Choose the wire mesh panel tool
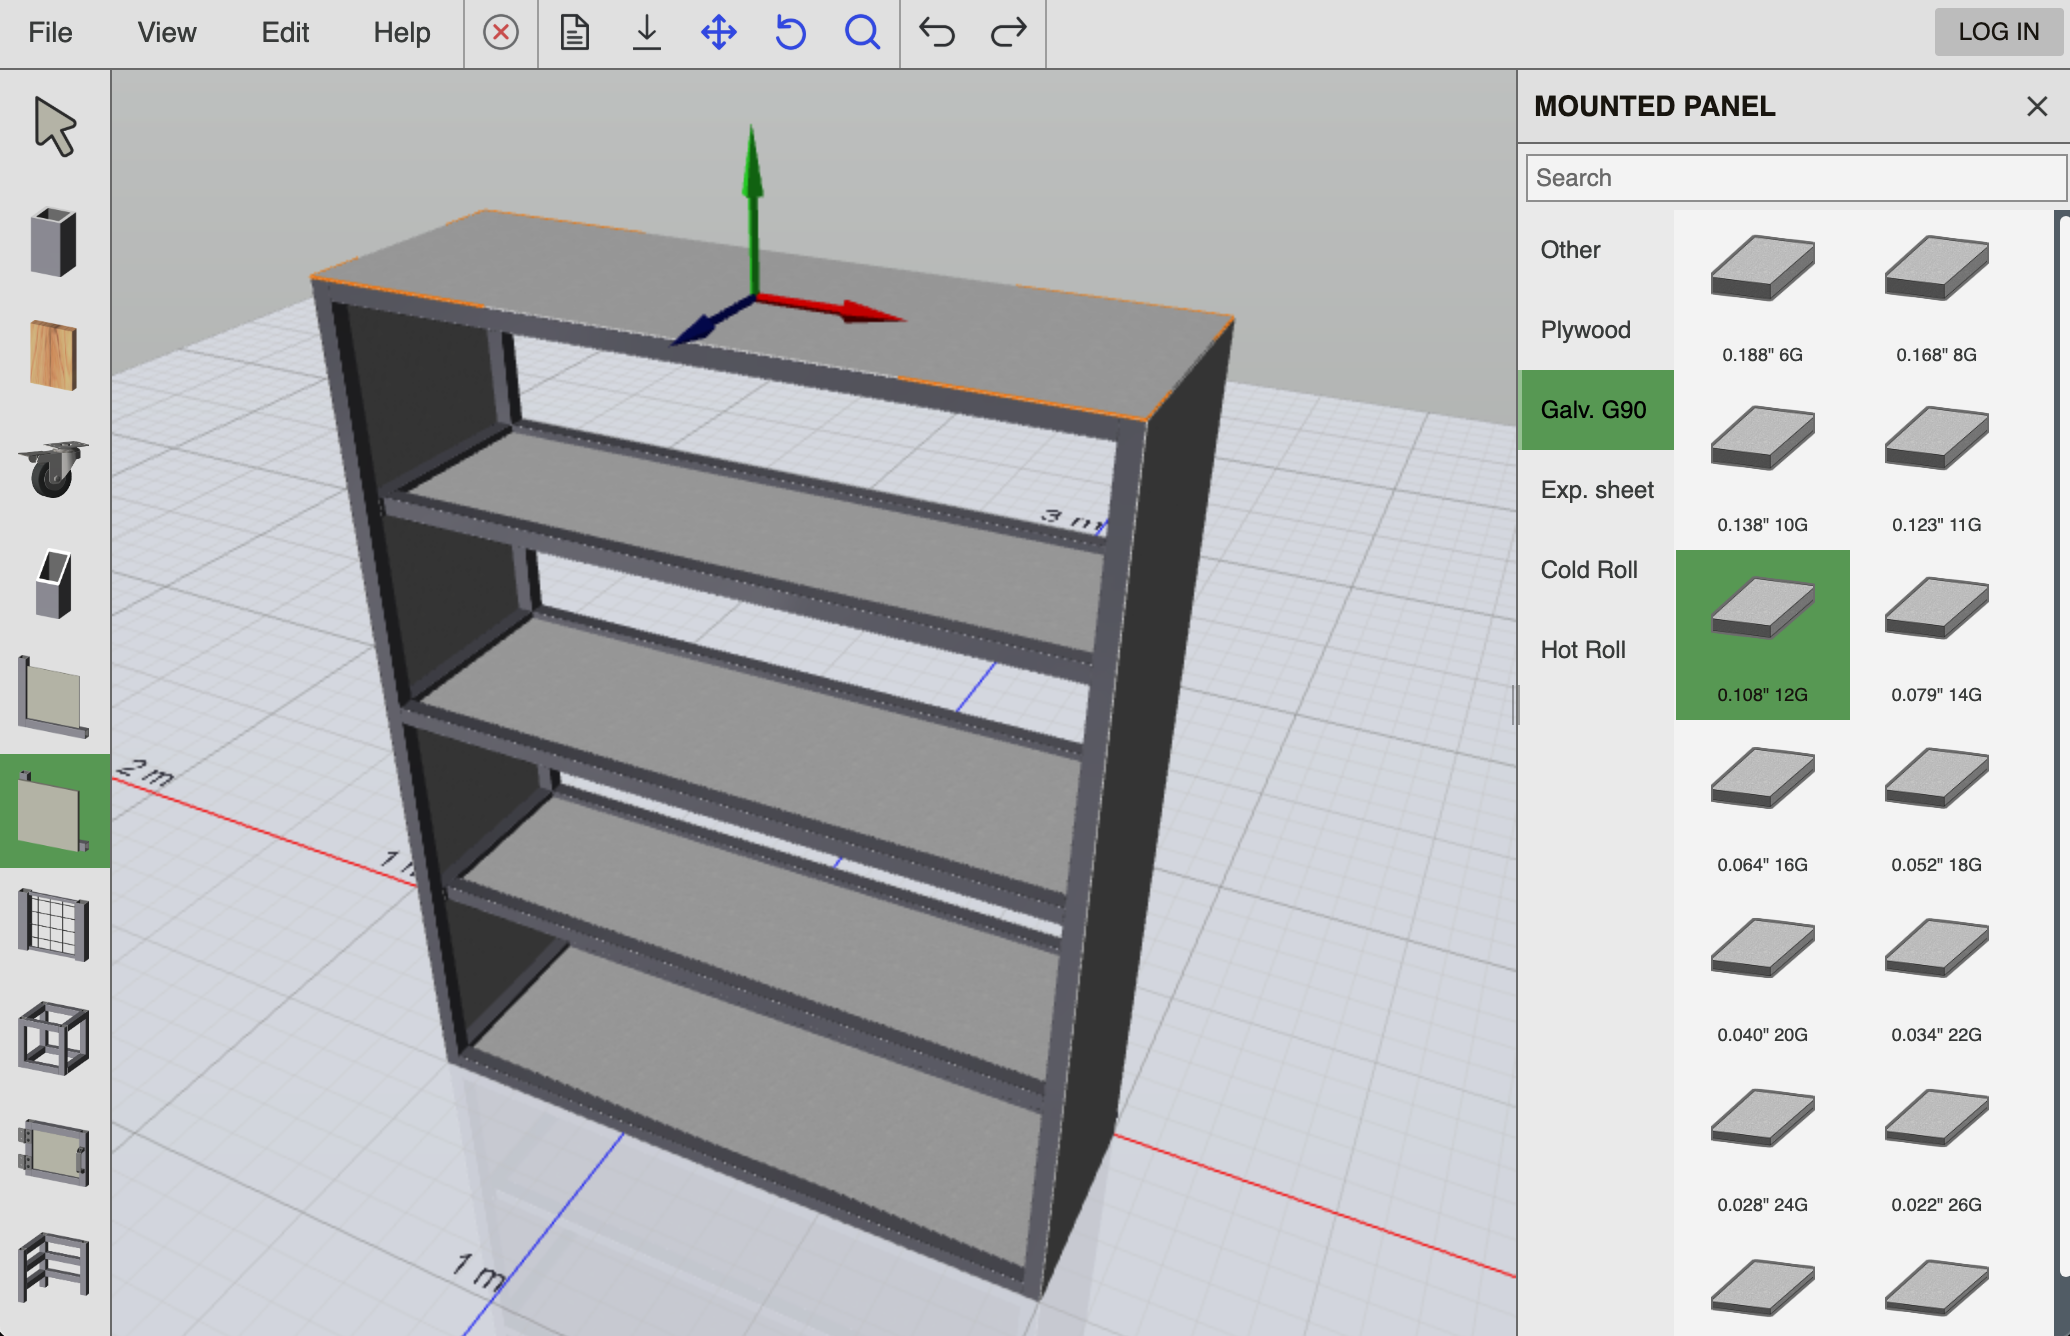The height and width of the screenshot is (1336, 2070). (54, 925)
